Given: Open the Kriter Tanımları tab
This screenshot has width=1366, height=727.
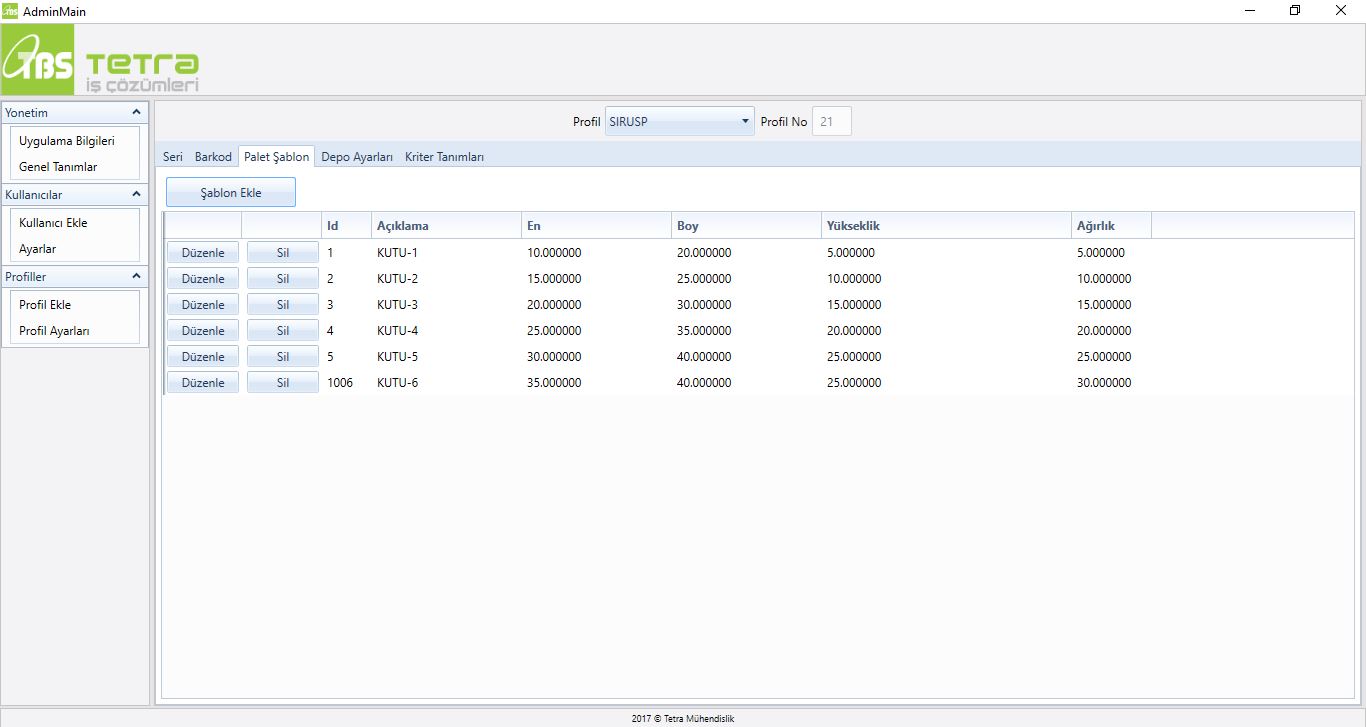Looking at the screenshot, I should coord(444,157).
